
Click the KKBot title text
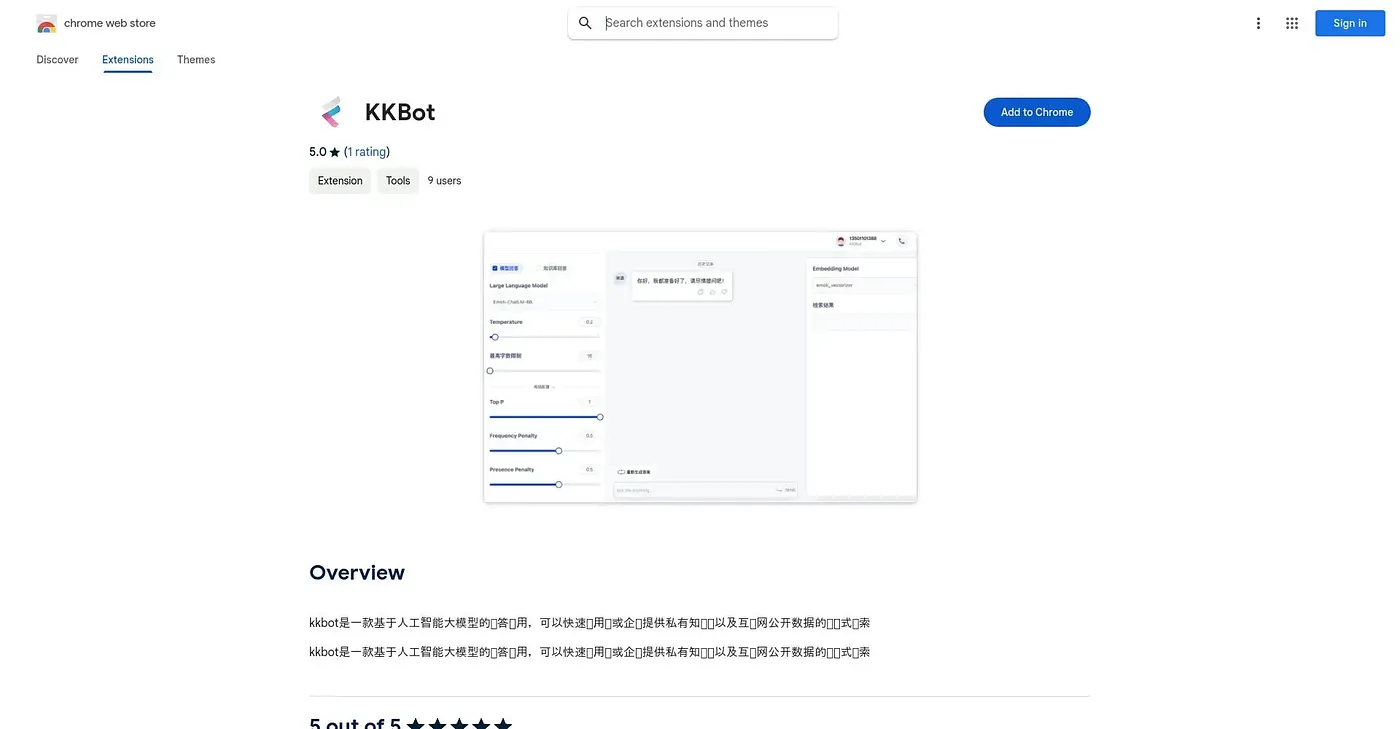click(x=400, y=112)
